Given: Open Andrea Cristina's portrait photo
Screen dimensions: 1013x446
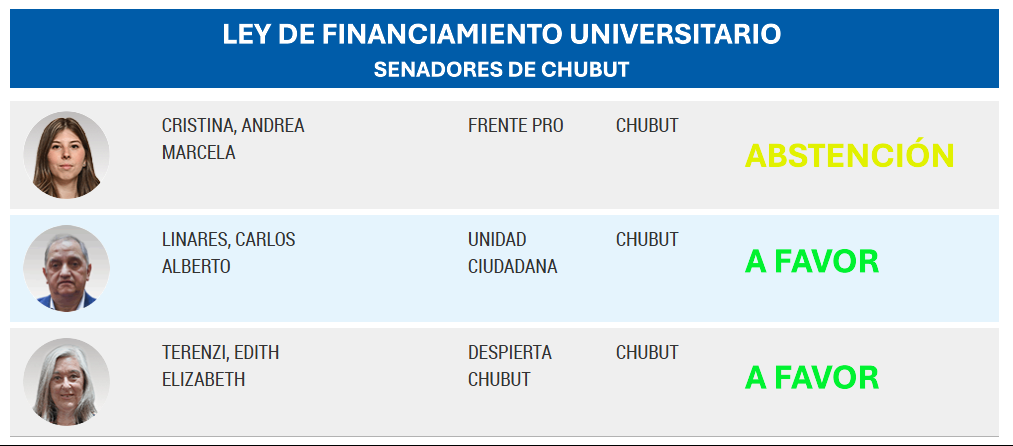Looking at the screenshot, I should (x=67, y=155).
